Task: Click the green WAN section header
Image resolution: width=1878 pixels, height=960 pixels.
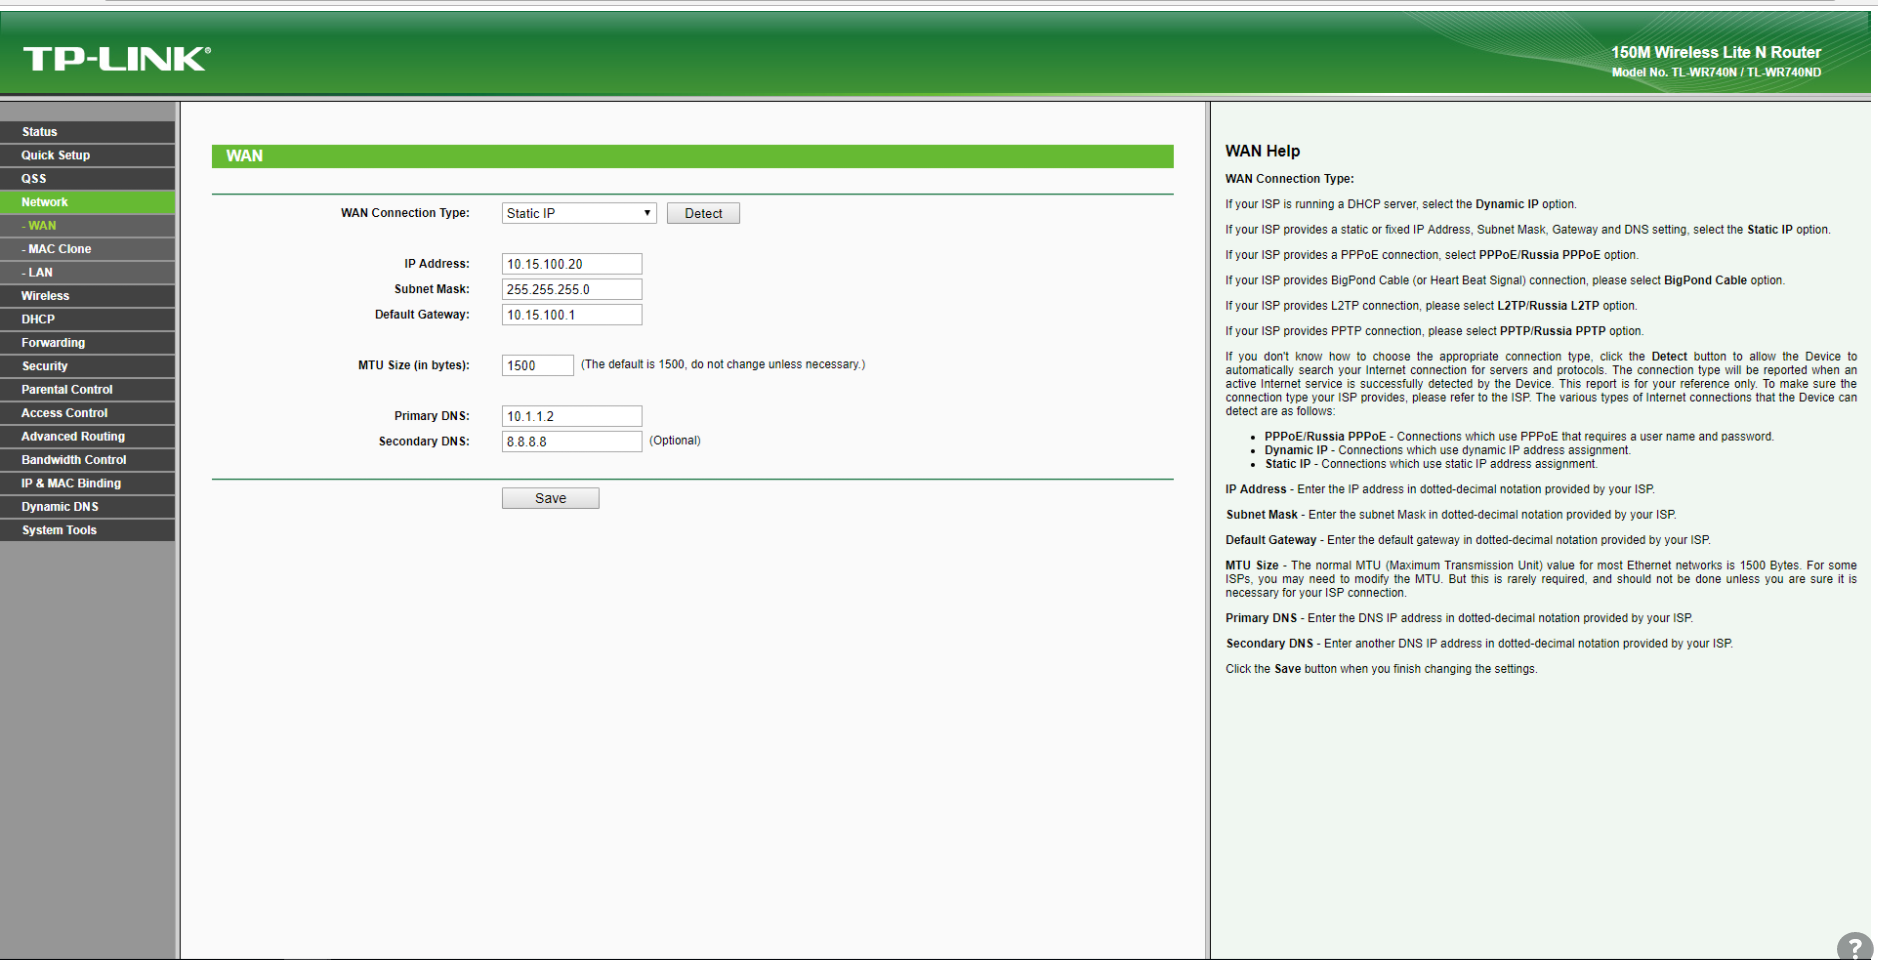Action: click(692, 156)
